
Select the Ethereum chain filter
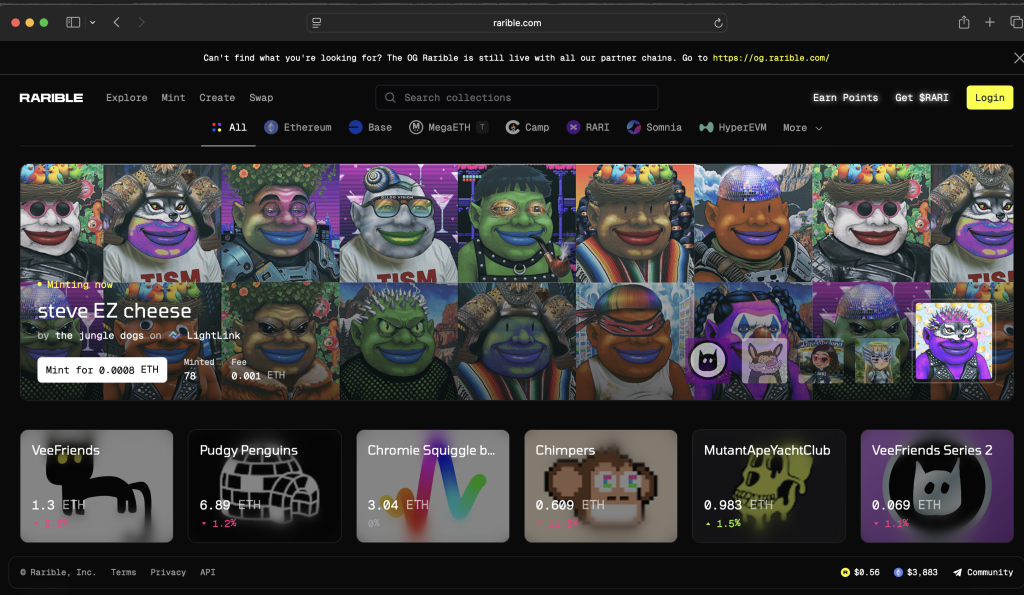pos(297,128)
